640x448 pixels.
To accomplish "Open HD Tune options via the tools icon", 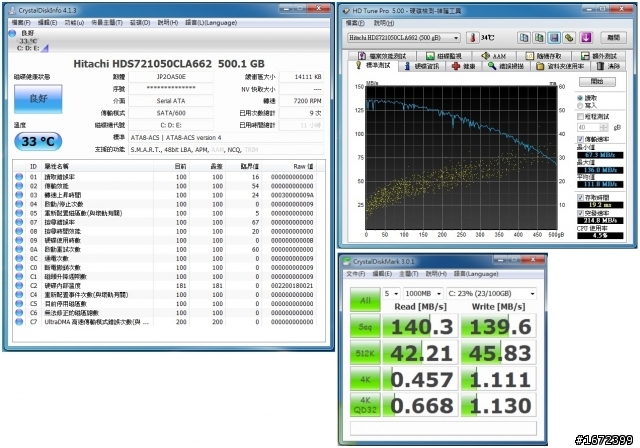I will [569, 38].
